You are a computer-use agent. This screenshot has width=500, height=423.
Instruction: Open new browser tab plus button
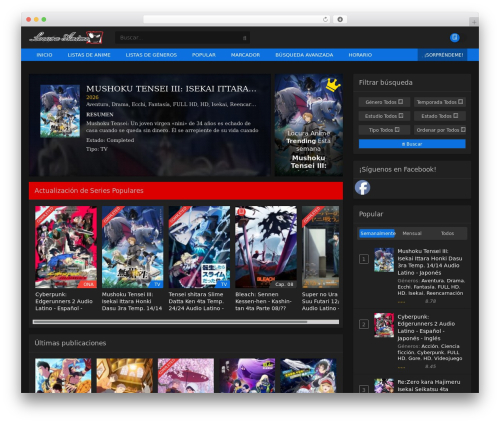click(x=474, y=22)
